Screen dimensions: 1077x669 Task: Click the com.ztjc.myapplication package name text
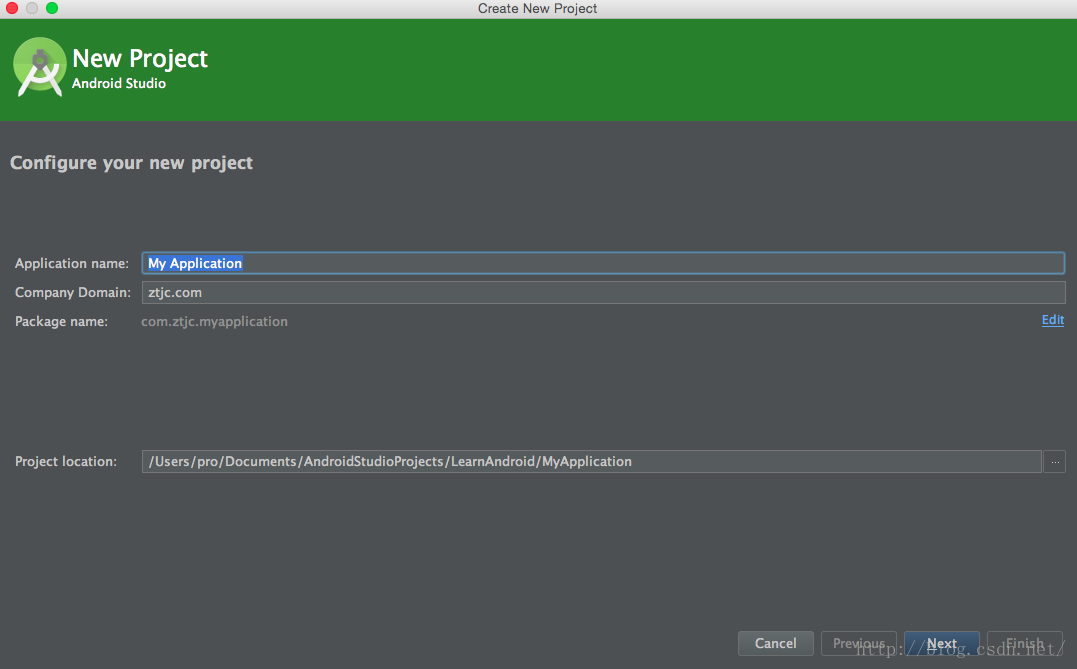214,321
